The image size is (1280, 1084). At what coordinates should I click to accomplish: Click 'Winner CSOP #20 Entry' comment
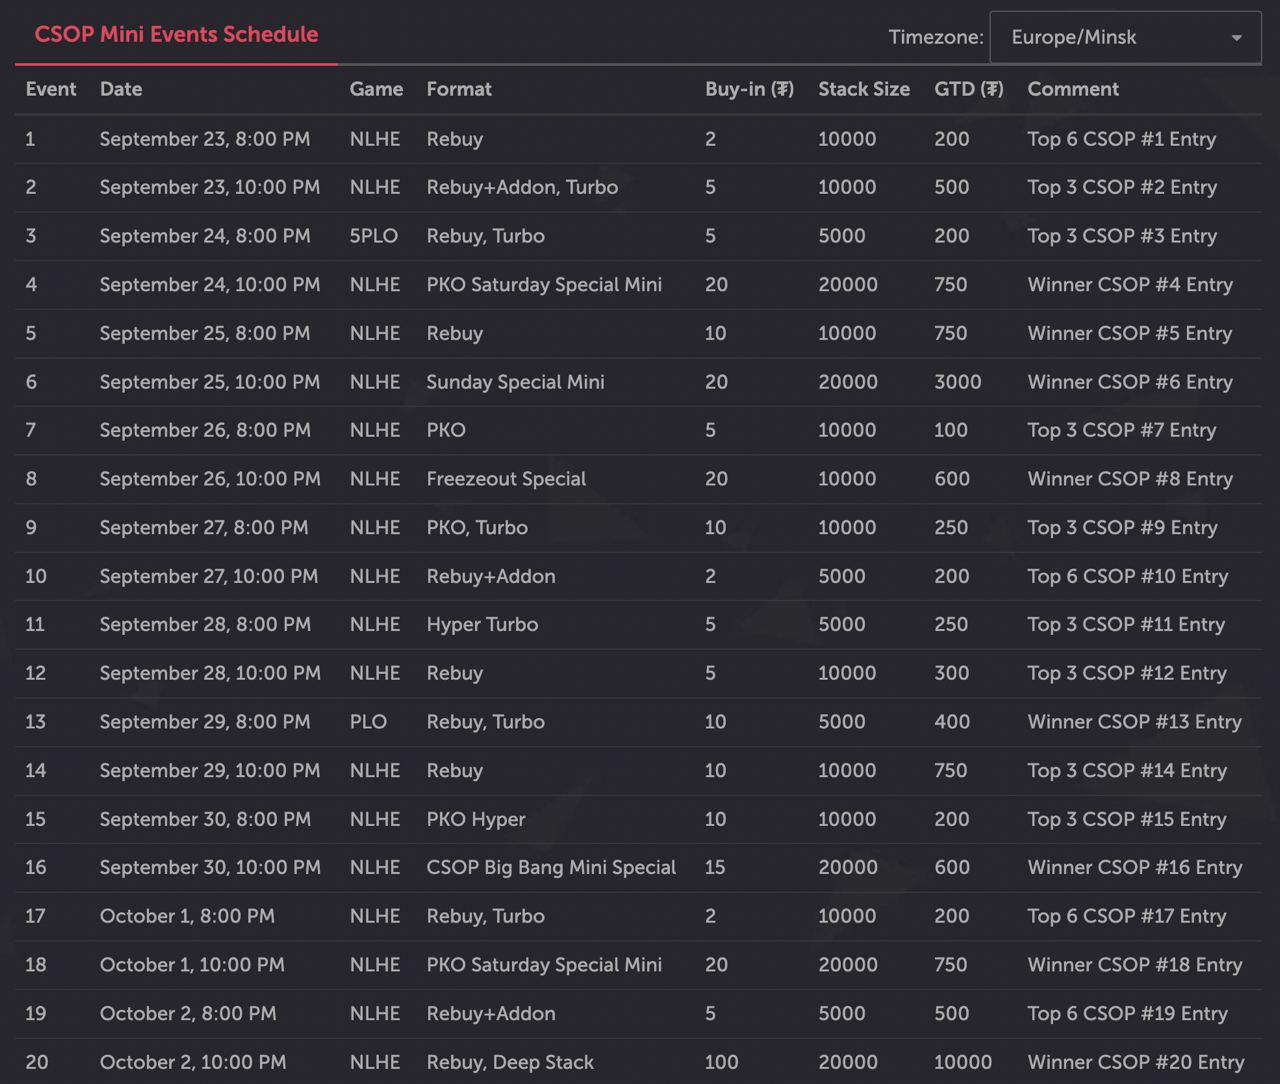point(1136,1062)
